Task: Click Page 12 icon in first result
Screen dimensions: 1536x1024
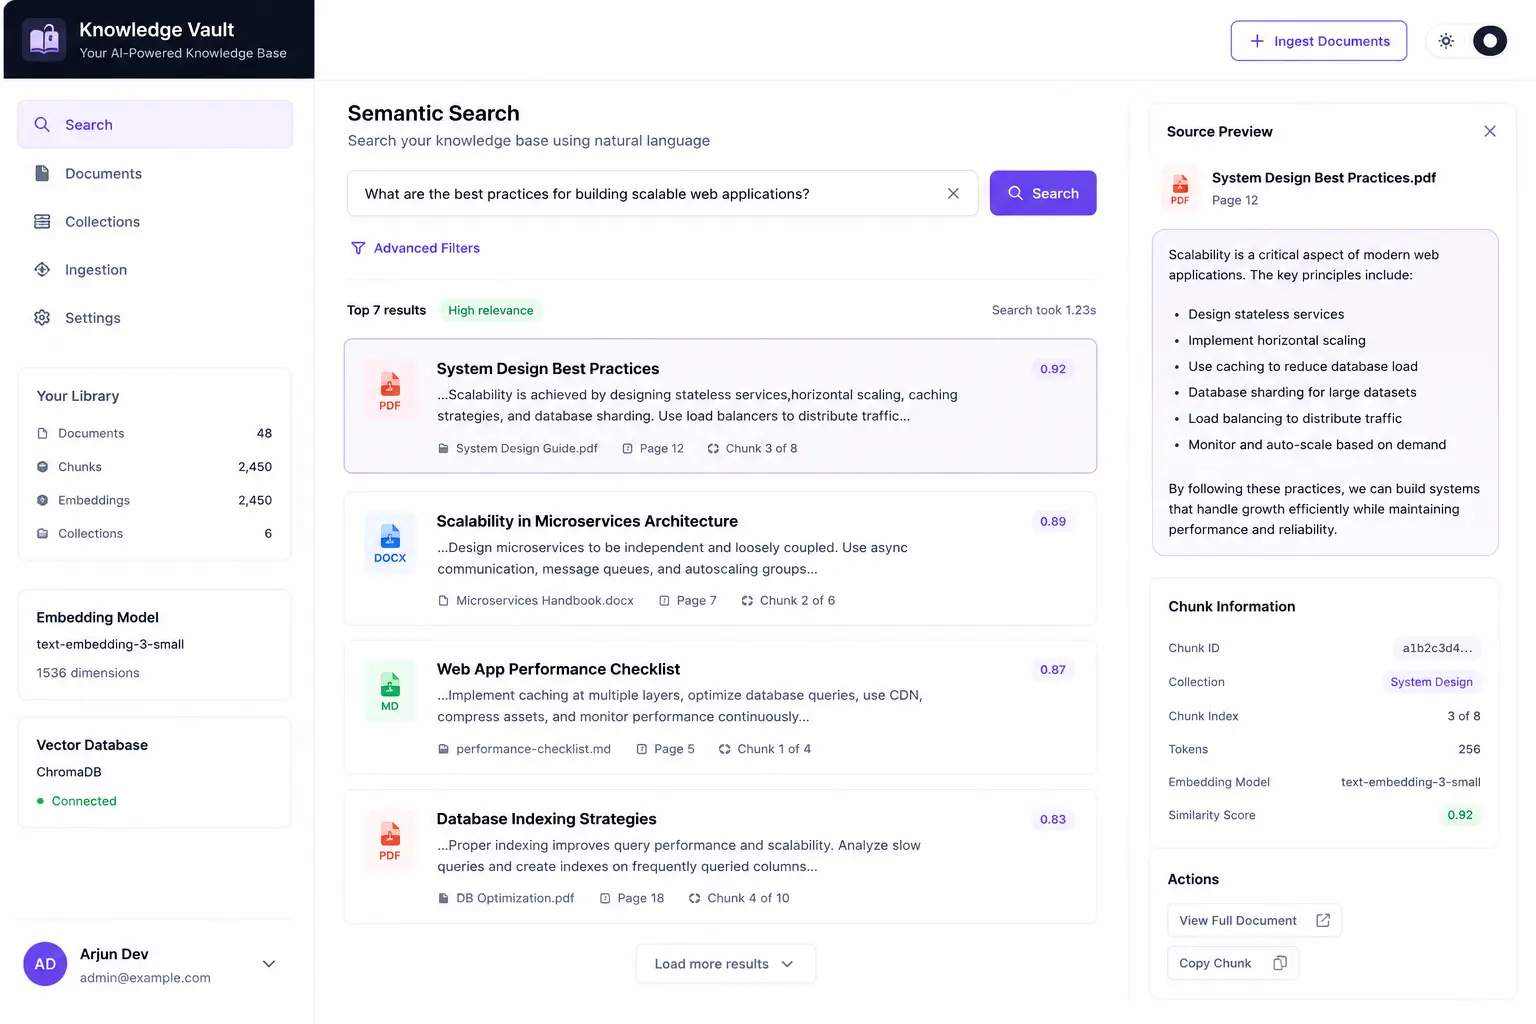Action: [x=628, y=448]
